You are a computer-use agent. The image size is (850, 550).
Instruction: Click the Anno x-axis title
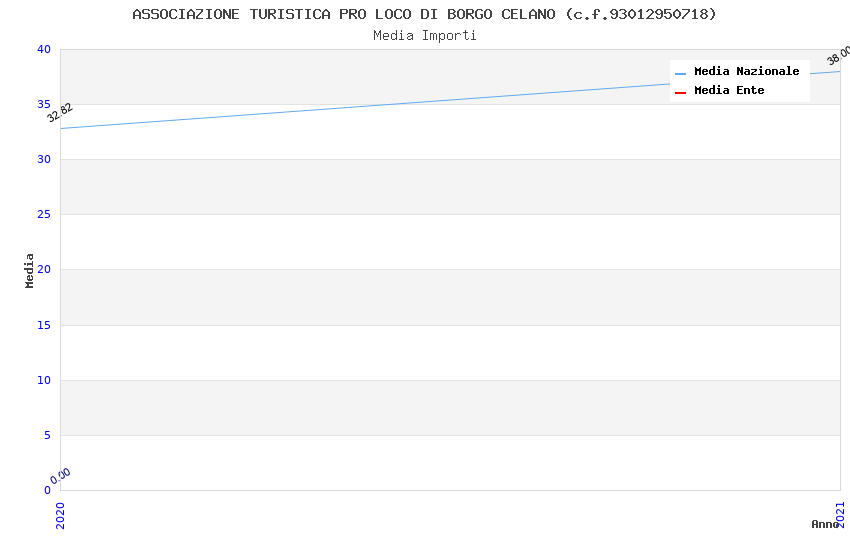[x=825, y=524]
